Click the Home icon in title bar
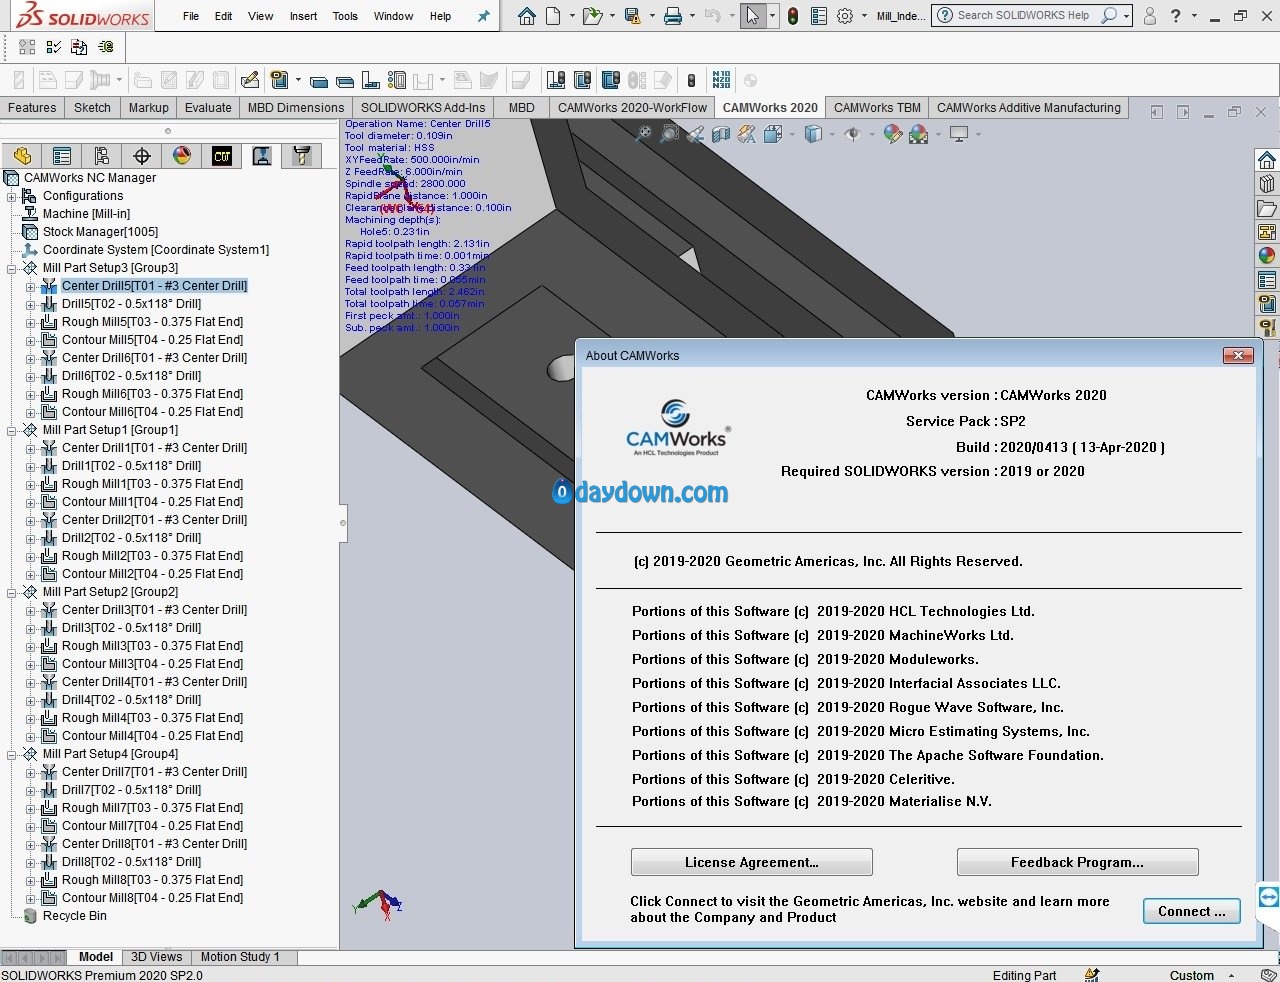The width and height of the screenshot is (1280, 982). coord(527,16)
